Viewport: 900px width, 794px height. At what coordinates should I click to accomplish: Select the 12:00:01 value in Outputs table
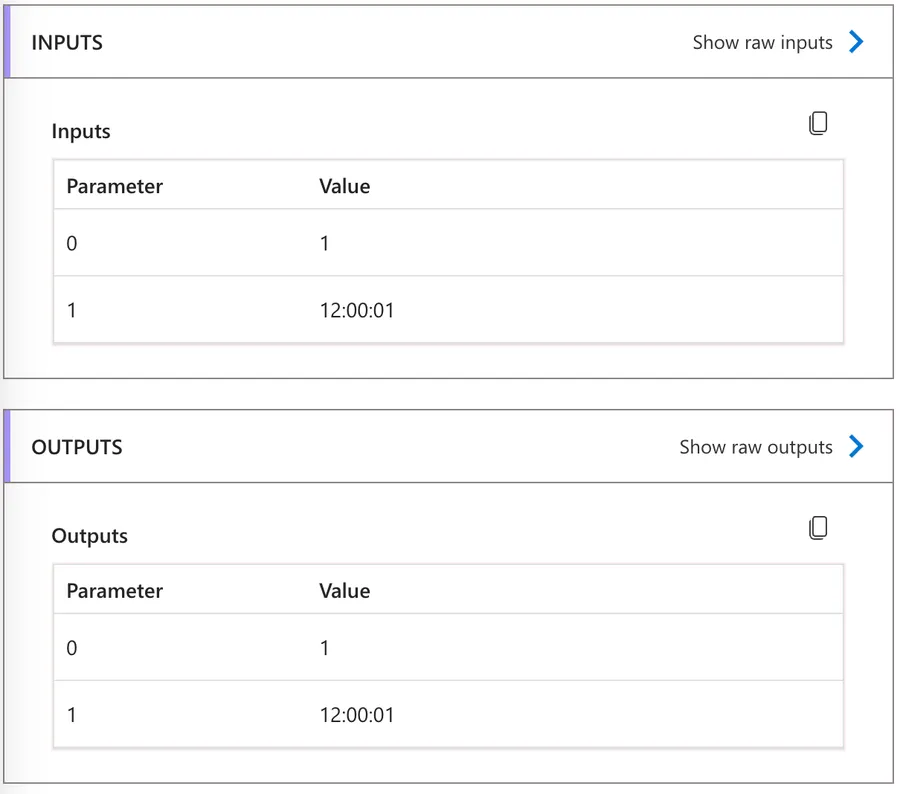coord(357,715)
